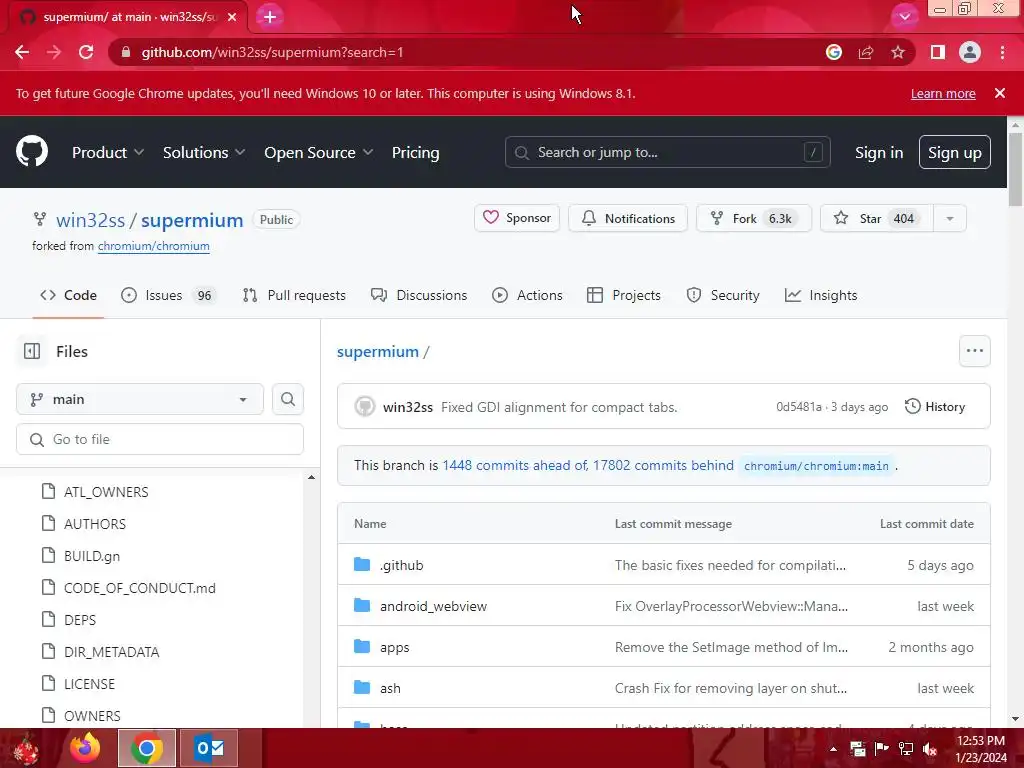This screenshot has height=768, width=1024.
Task: Click the Learn more link in the warning bar
Action: coord(943,93)
